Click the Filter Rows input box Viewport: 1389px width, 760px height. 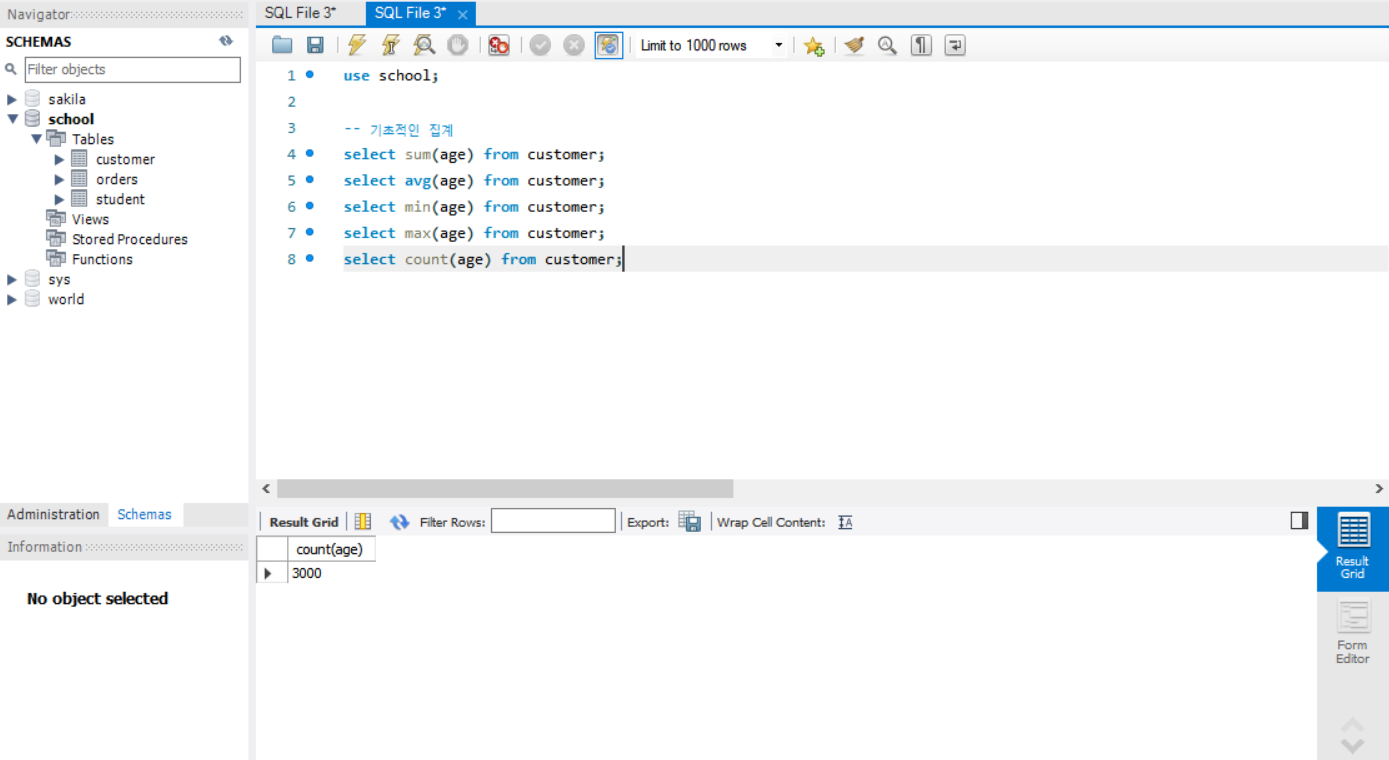coord(553,521)
